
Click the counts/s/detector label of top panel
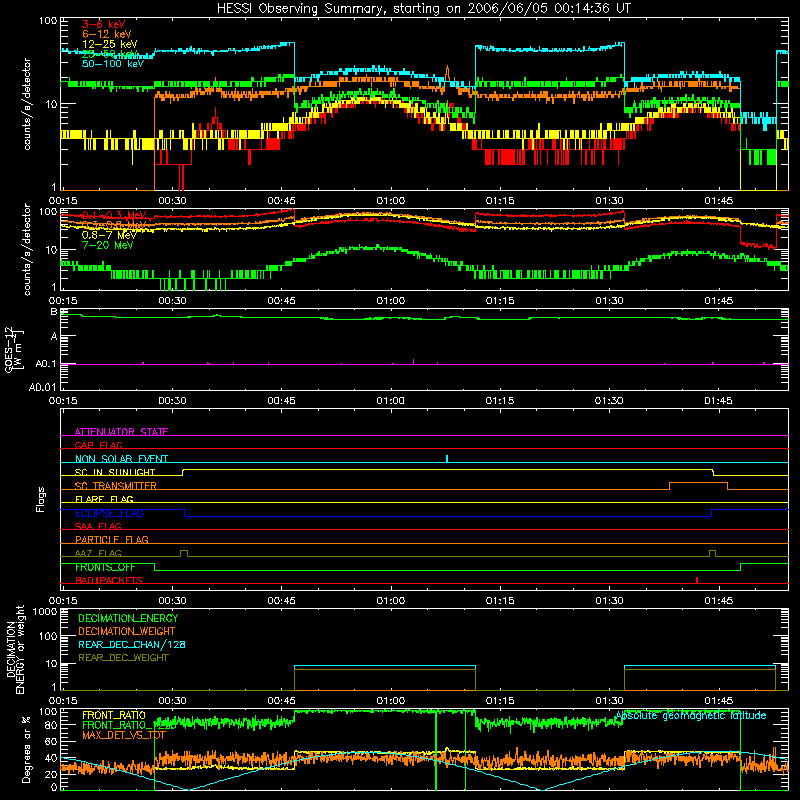pos(27,104)
